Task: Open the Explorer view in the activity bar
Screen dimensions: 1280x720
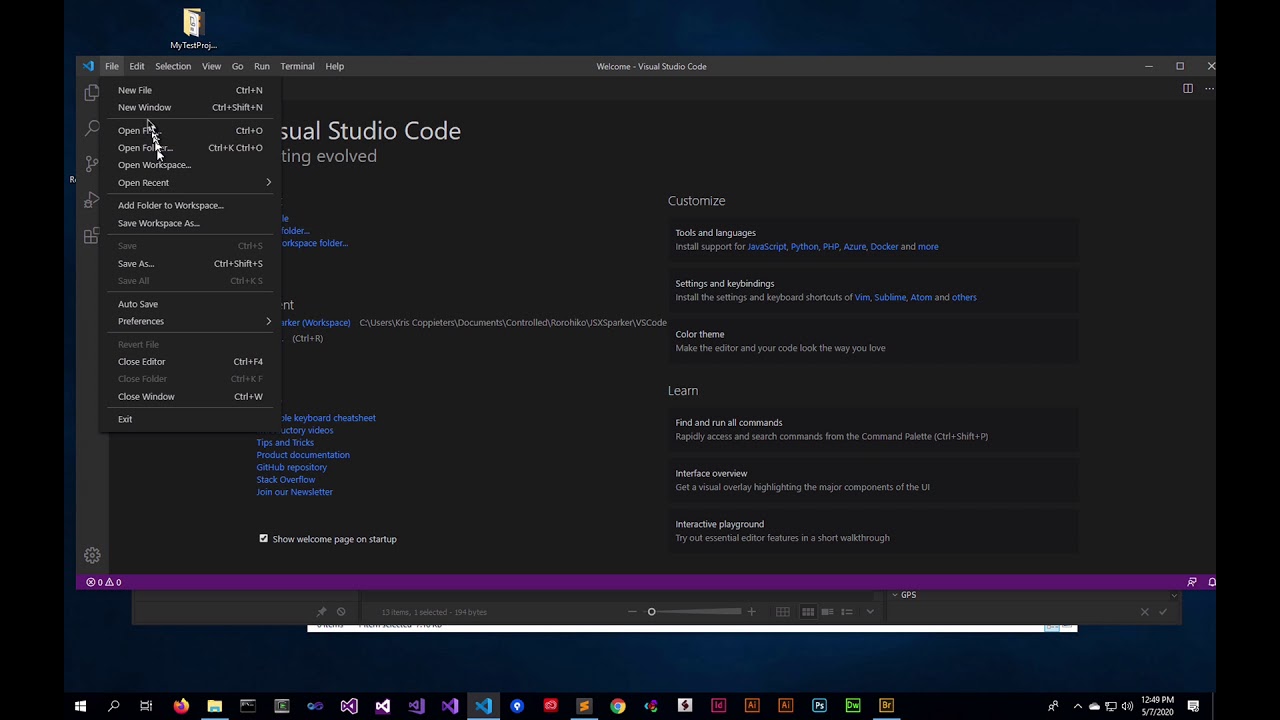Action: point(92,93)
